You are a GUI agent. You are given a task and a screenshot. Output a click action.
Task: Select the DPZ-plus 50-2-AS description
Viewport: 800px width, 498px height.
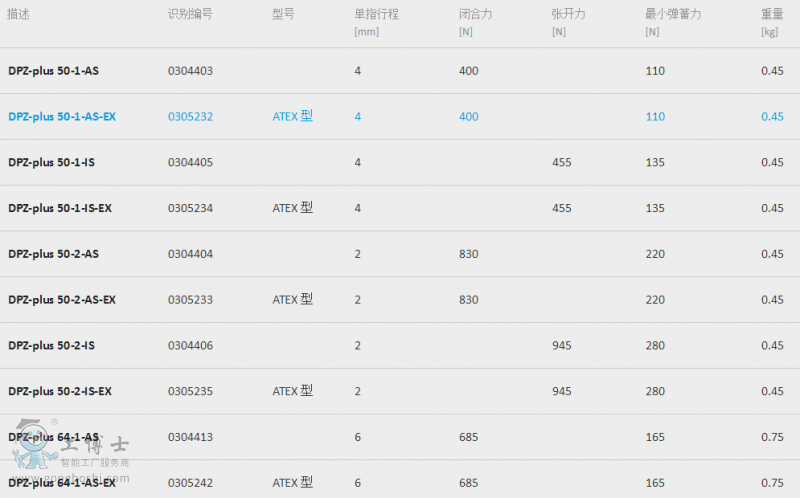[54, 254]
